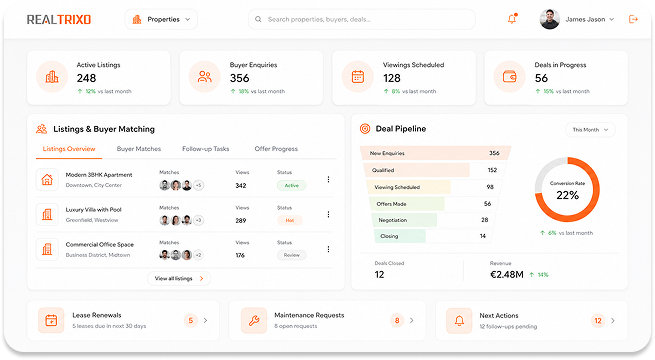The height and width of the screenshot is (360, 655).
Task: Click the Listings & Buyer Matching header icon
Action: tap(41, 129)
